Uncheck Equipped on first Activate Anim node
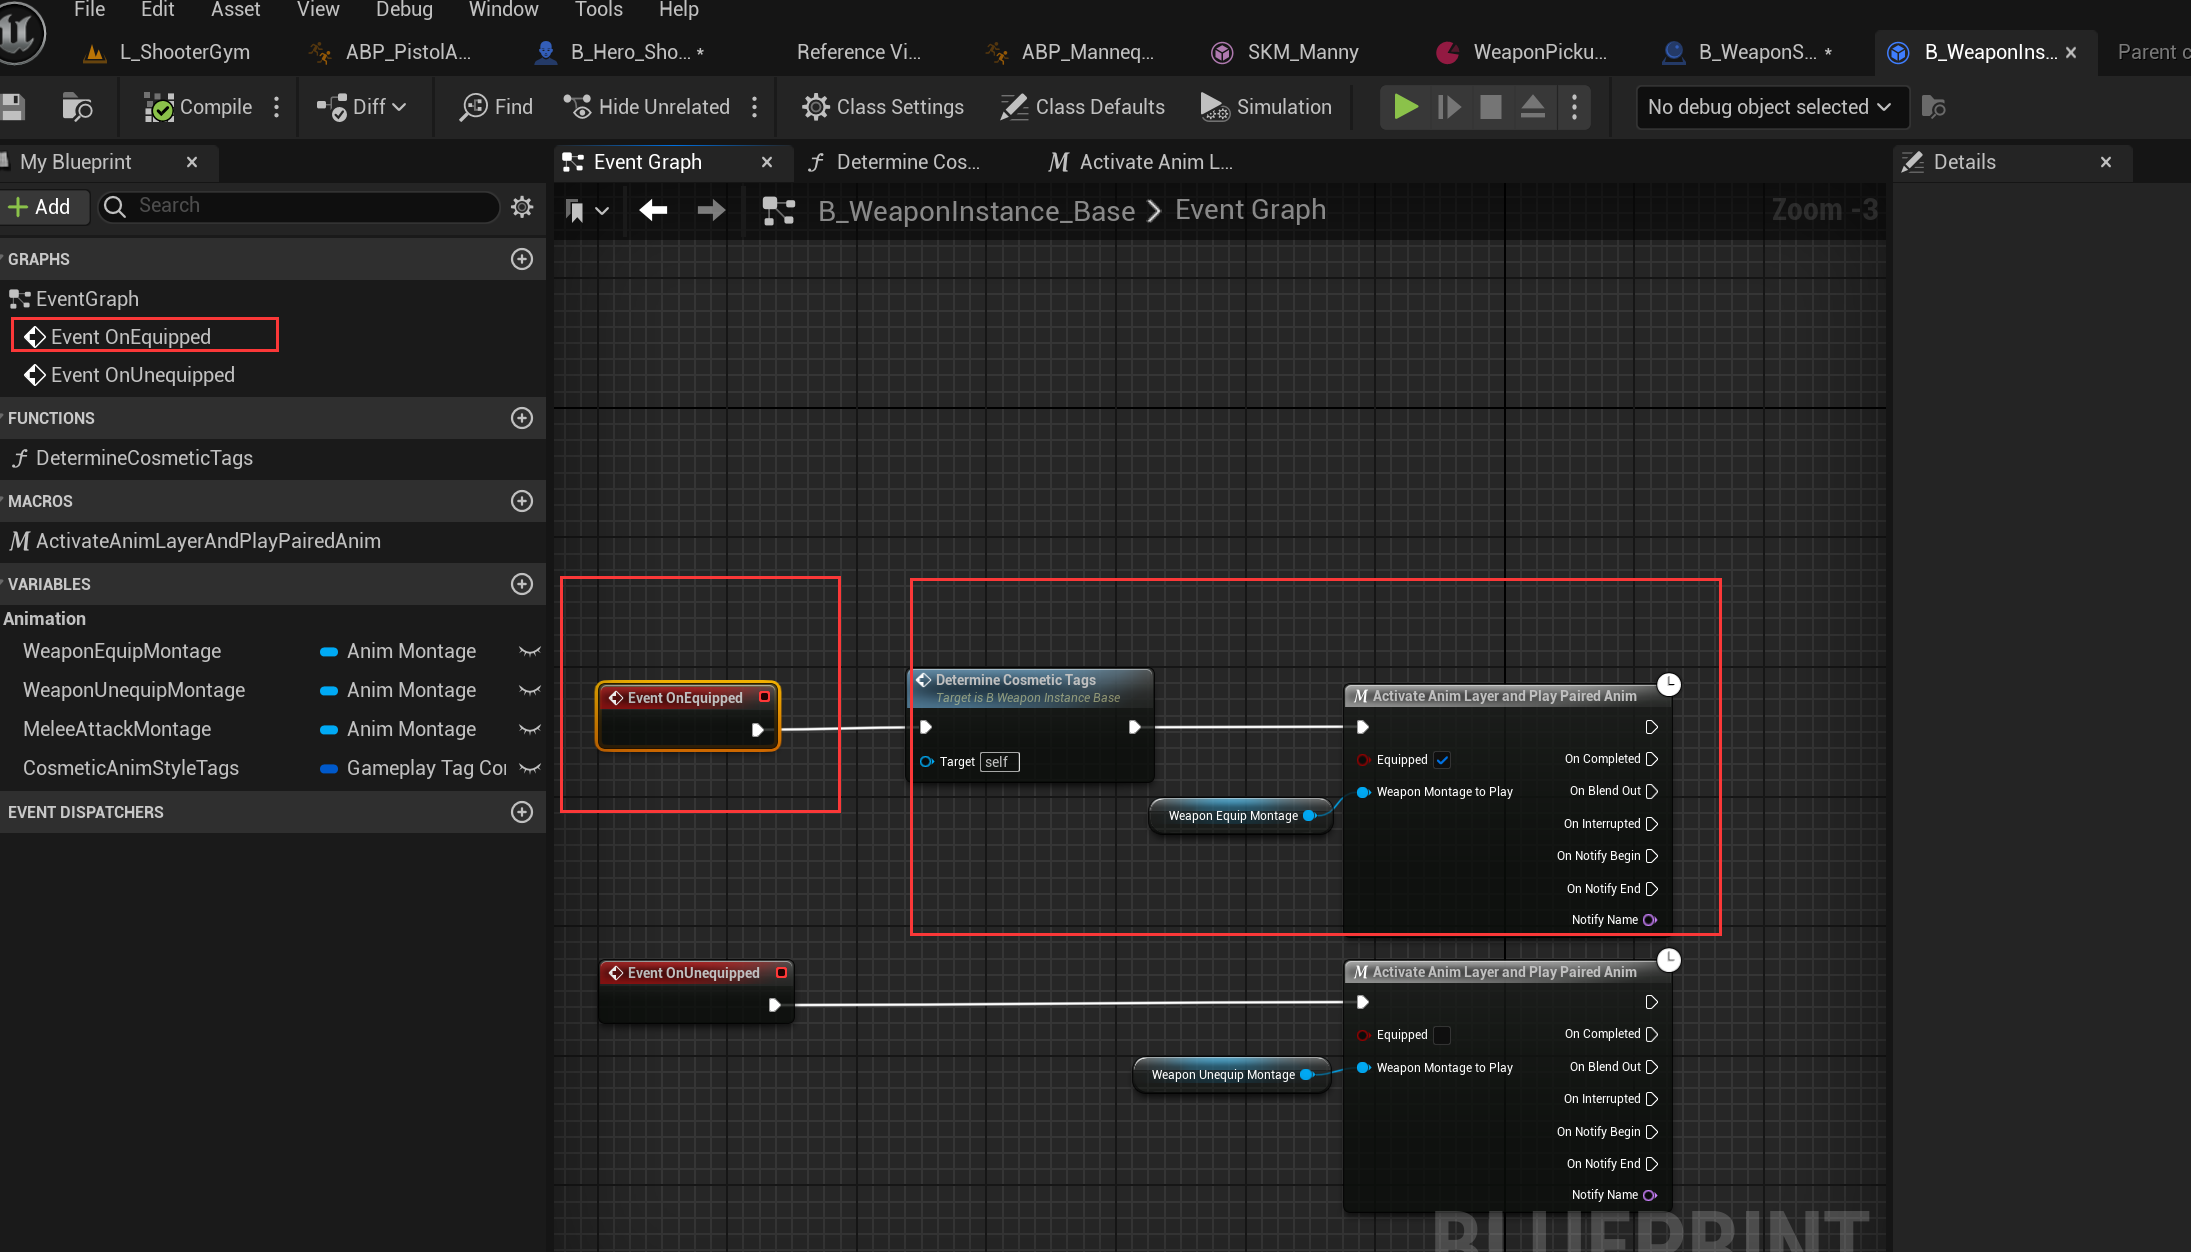 [1442, 760]
